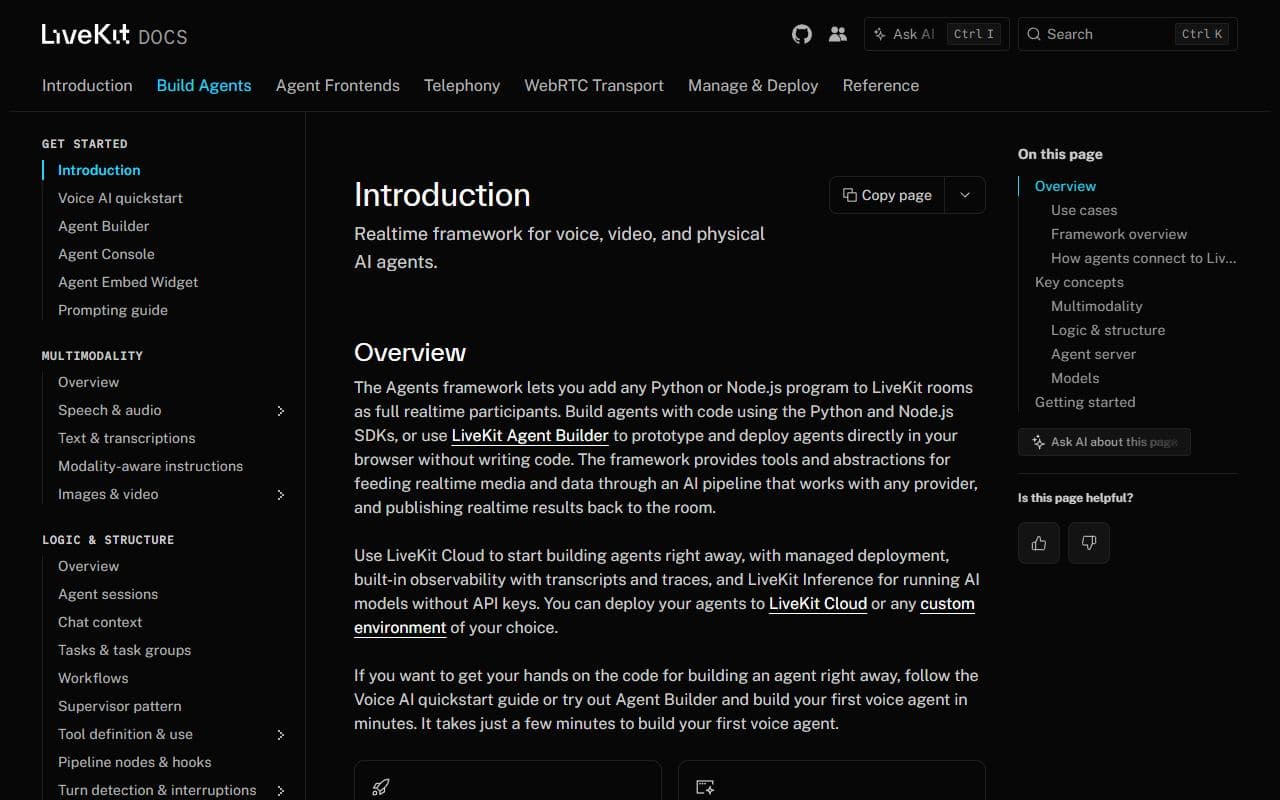Image resolution: width=1280 pixels, height=800 pixels.
Task: Open Chat context sidebar item
Action: (100, 622)
